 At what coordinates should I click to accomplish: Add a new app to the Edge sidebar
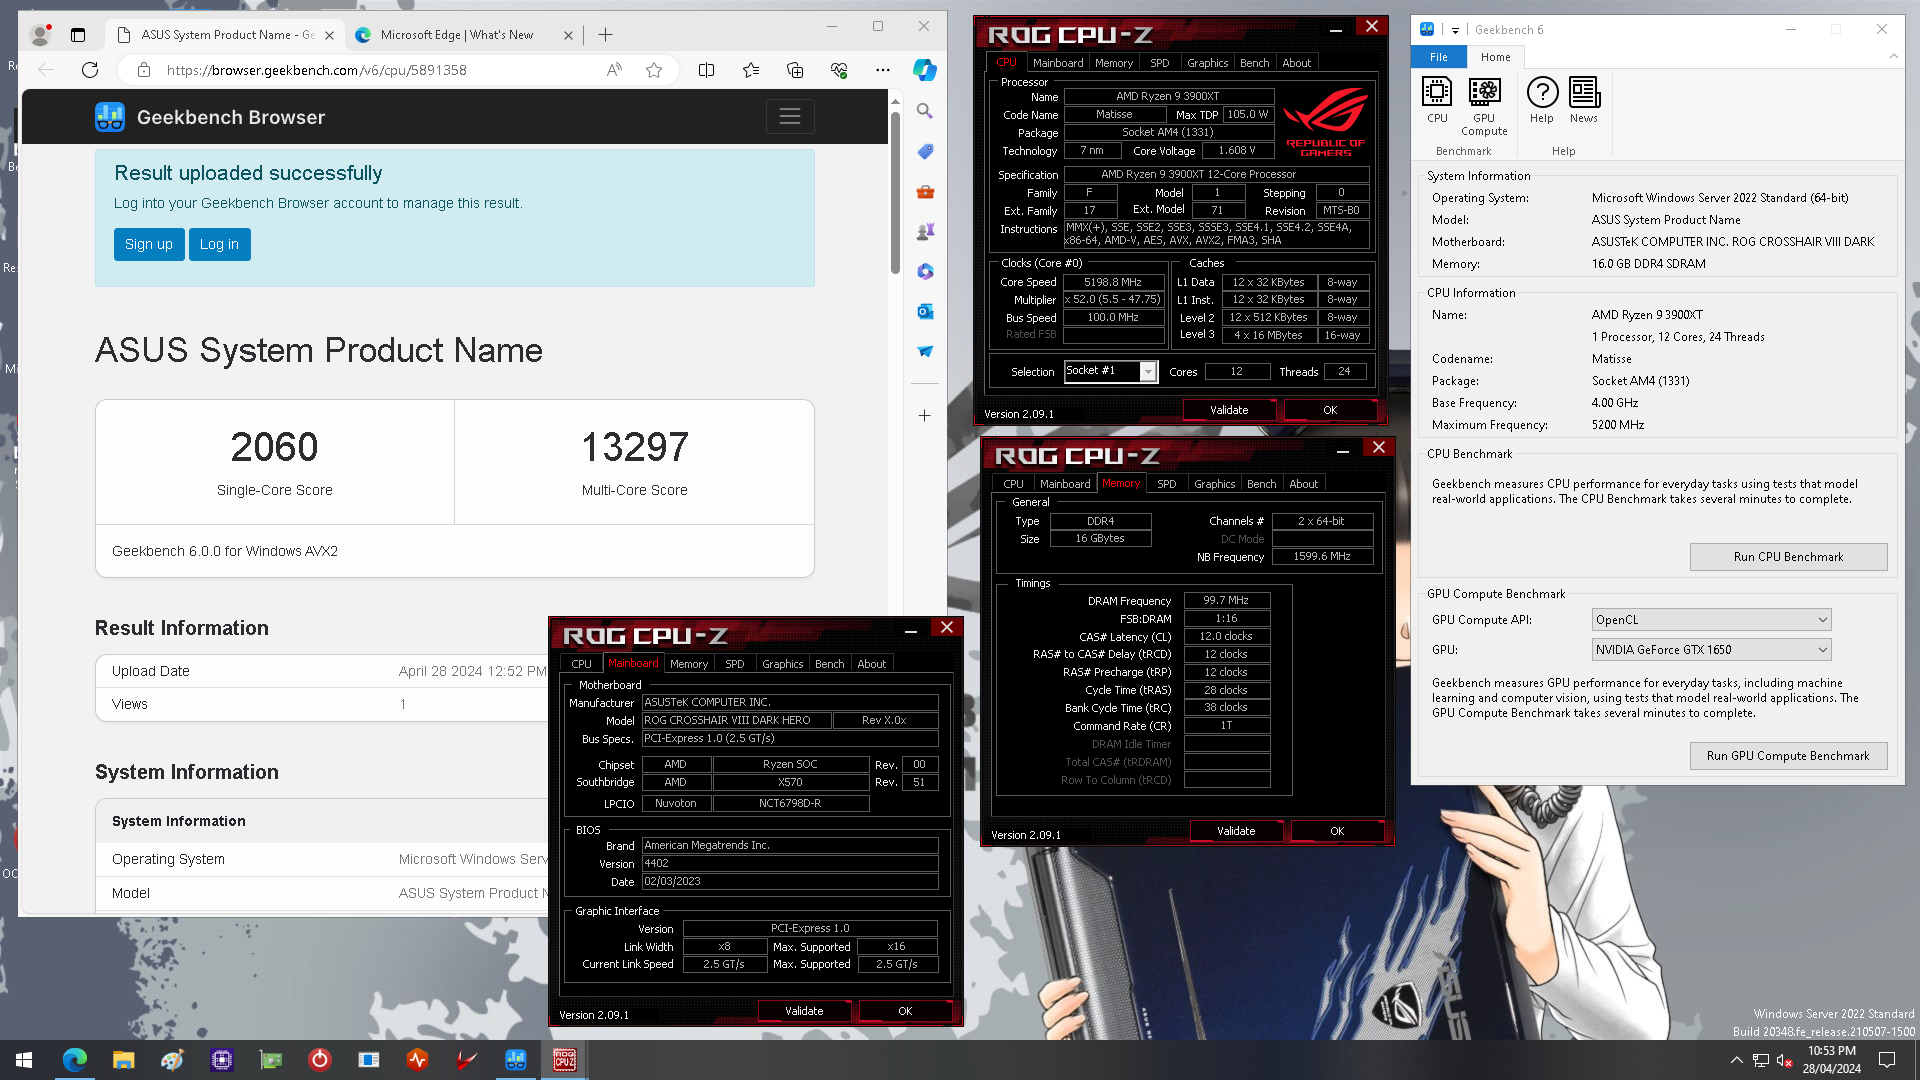pos(925,415)
